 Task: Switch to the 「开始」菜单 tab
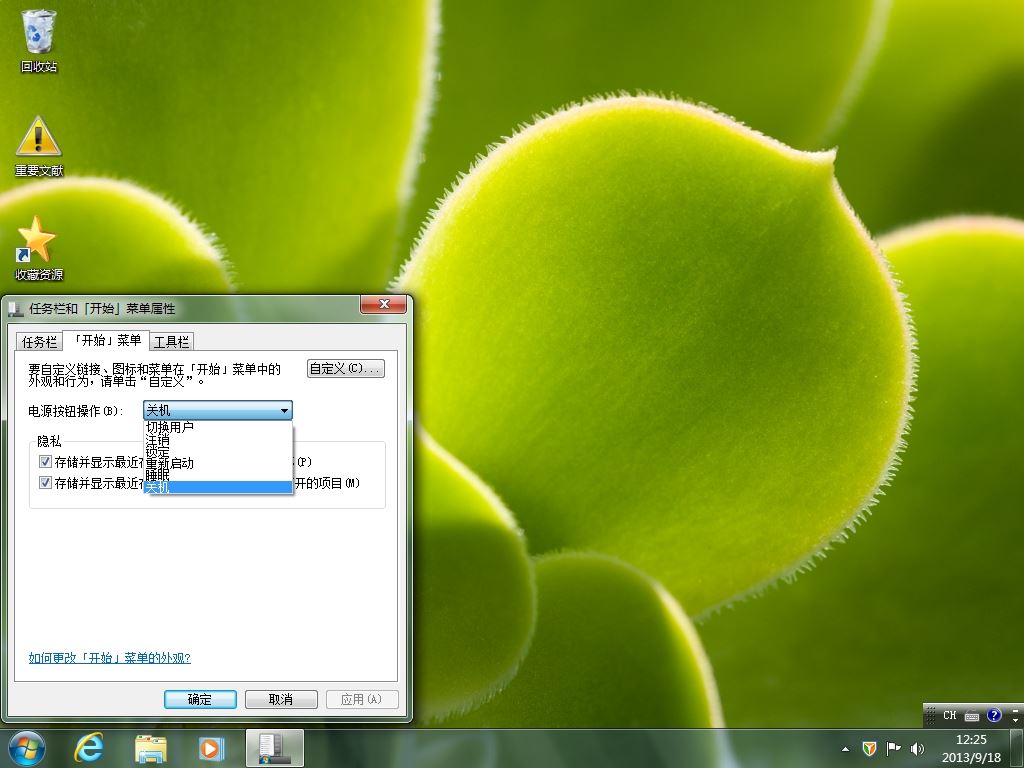tap(106, 340)
